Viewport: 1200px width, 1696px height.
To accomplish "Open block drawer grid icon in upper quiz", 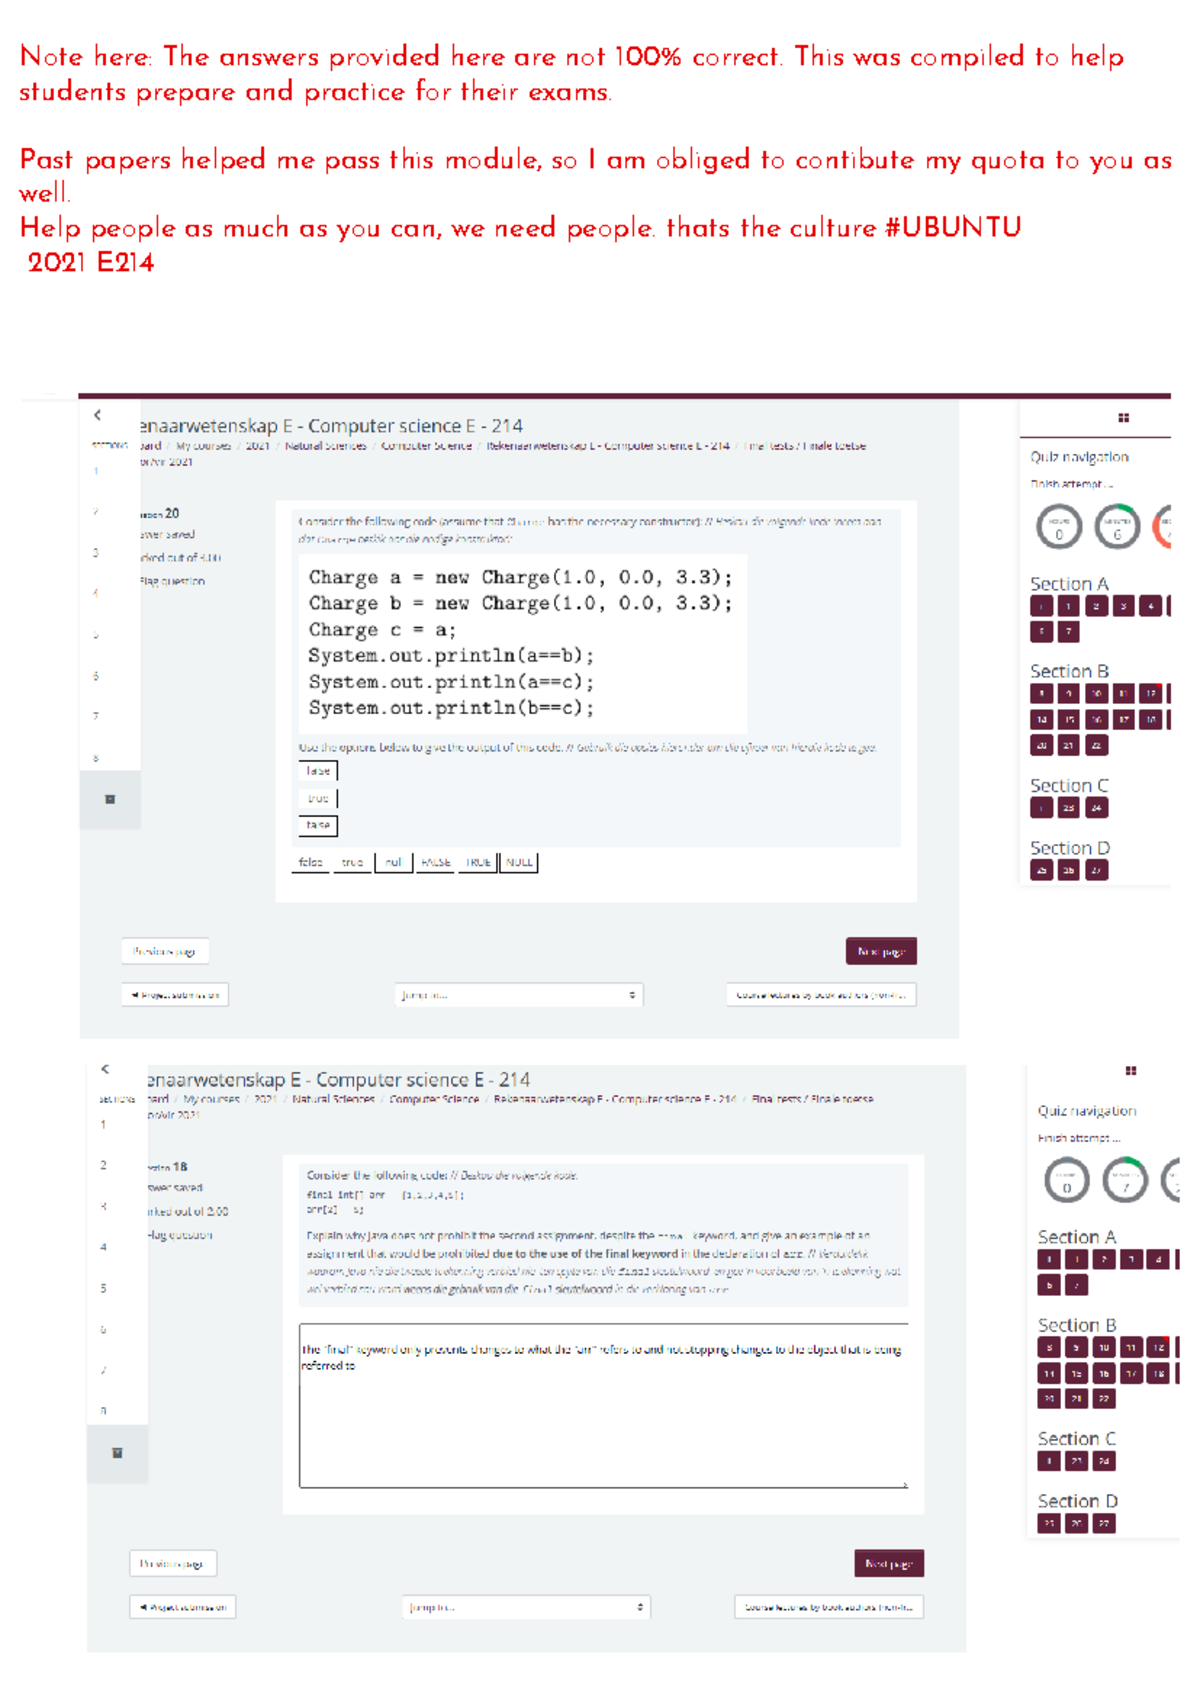I will (1123, 418).
